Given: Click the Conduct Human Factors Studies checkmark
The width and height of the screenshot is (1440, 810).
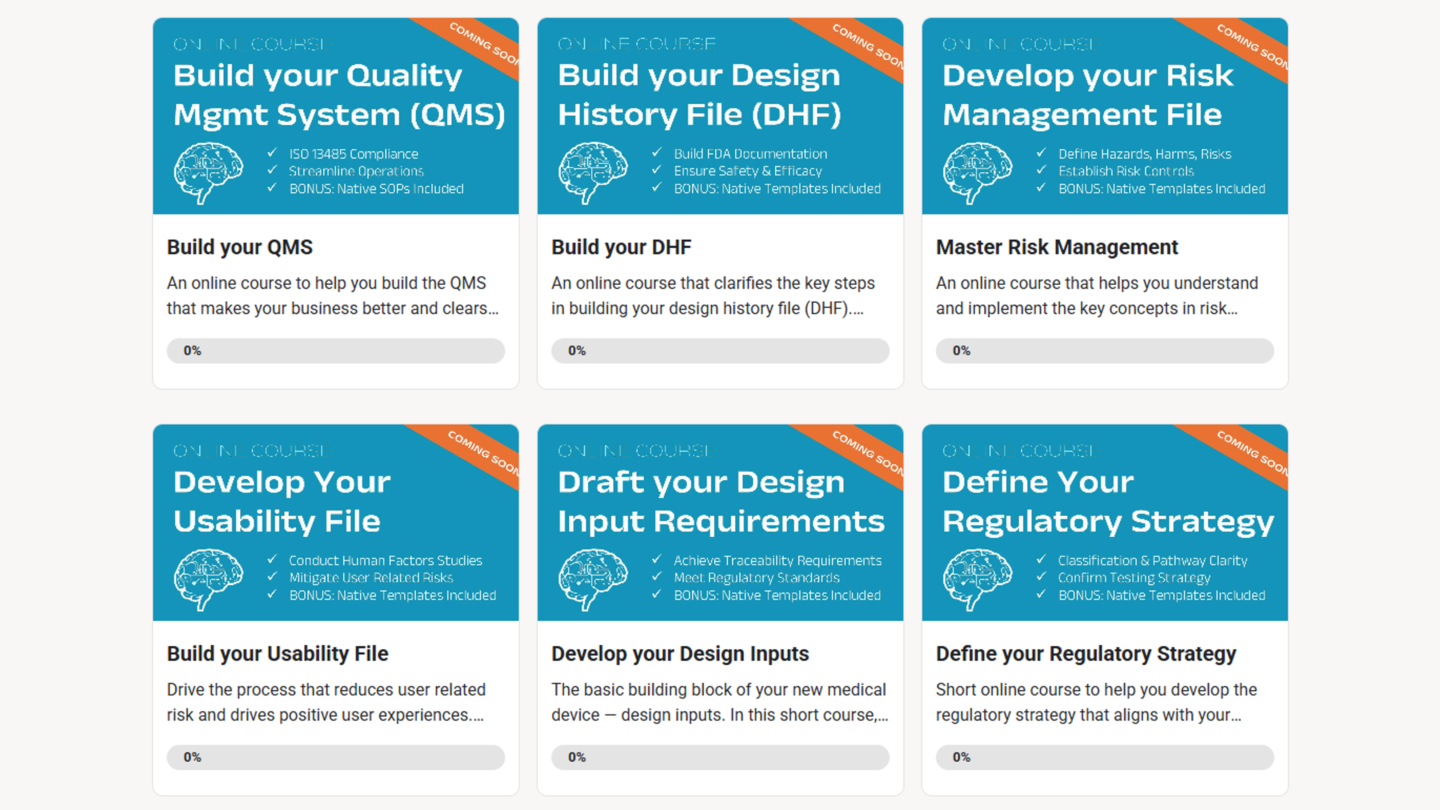Looking at the screenshot, I should [272, 560].
